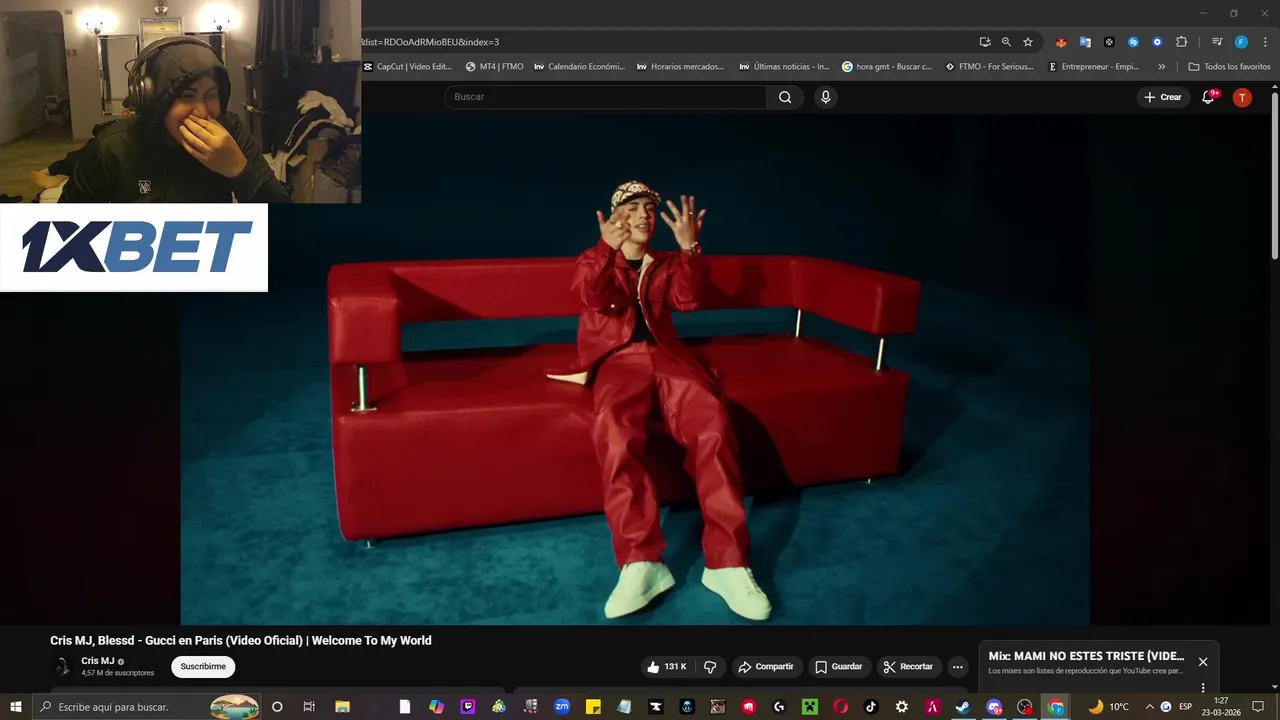Focus the YouTube Buscar search field

click(x=605, y=97)
